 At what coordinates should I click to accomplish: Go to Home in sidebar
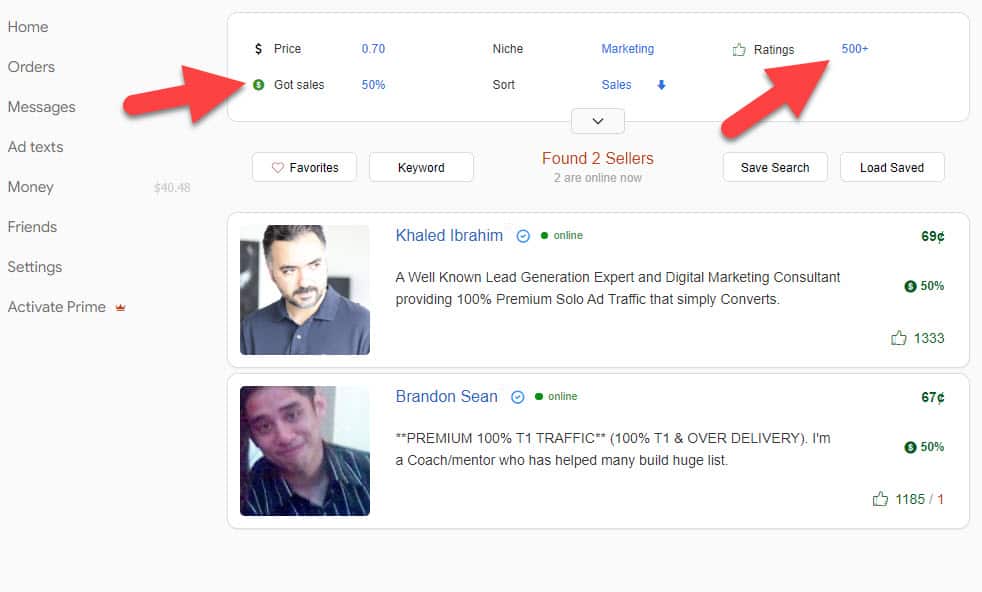tap(28, 27)
